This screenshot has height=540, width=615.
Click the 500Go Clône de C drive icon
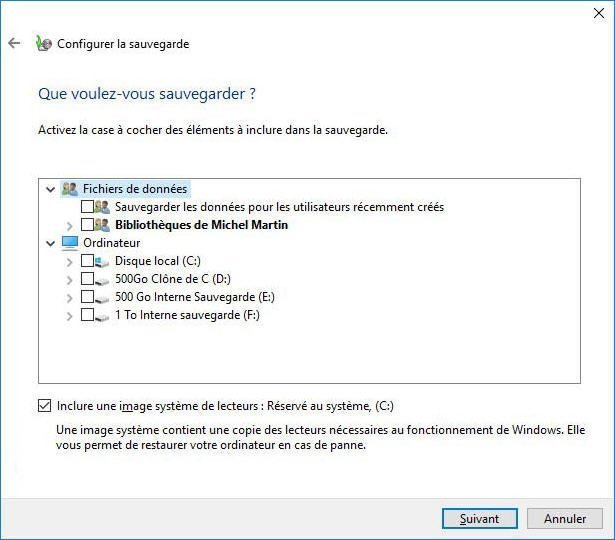click(103, 279)
